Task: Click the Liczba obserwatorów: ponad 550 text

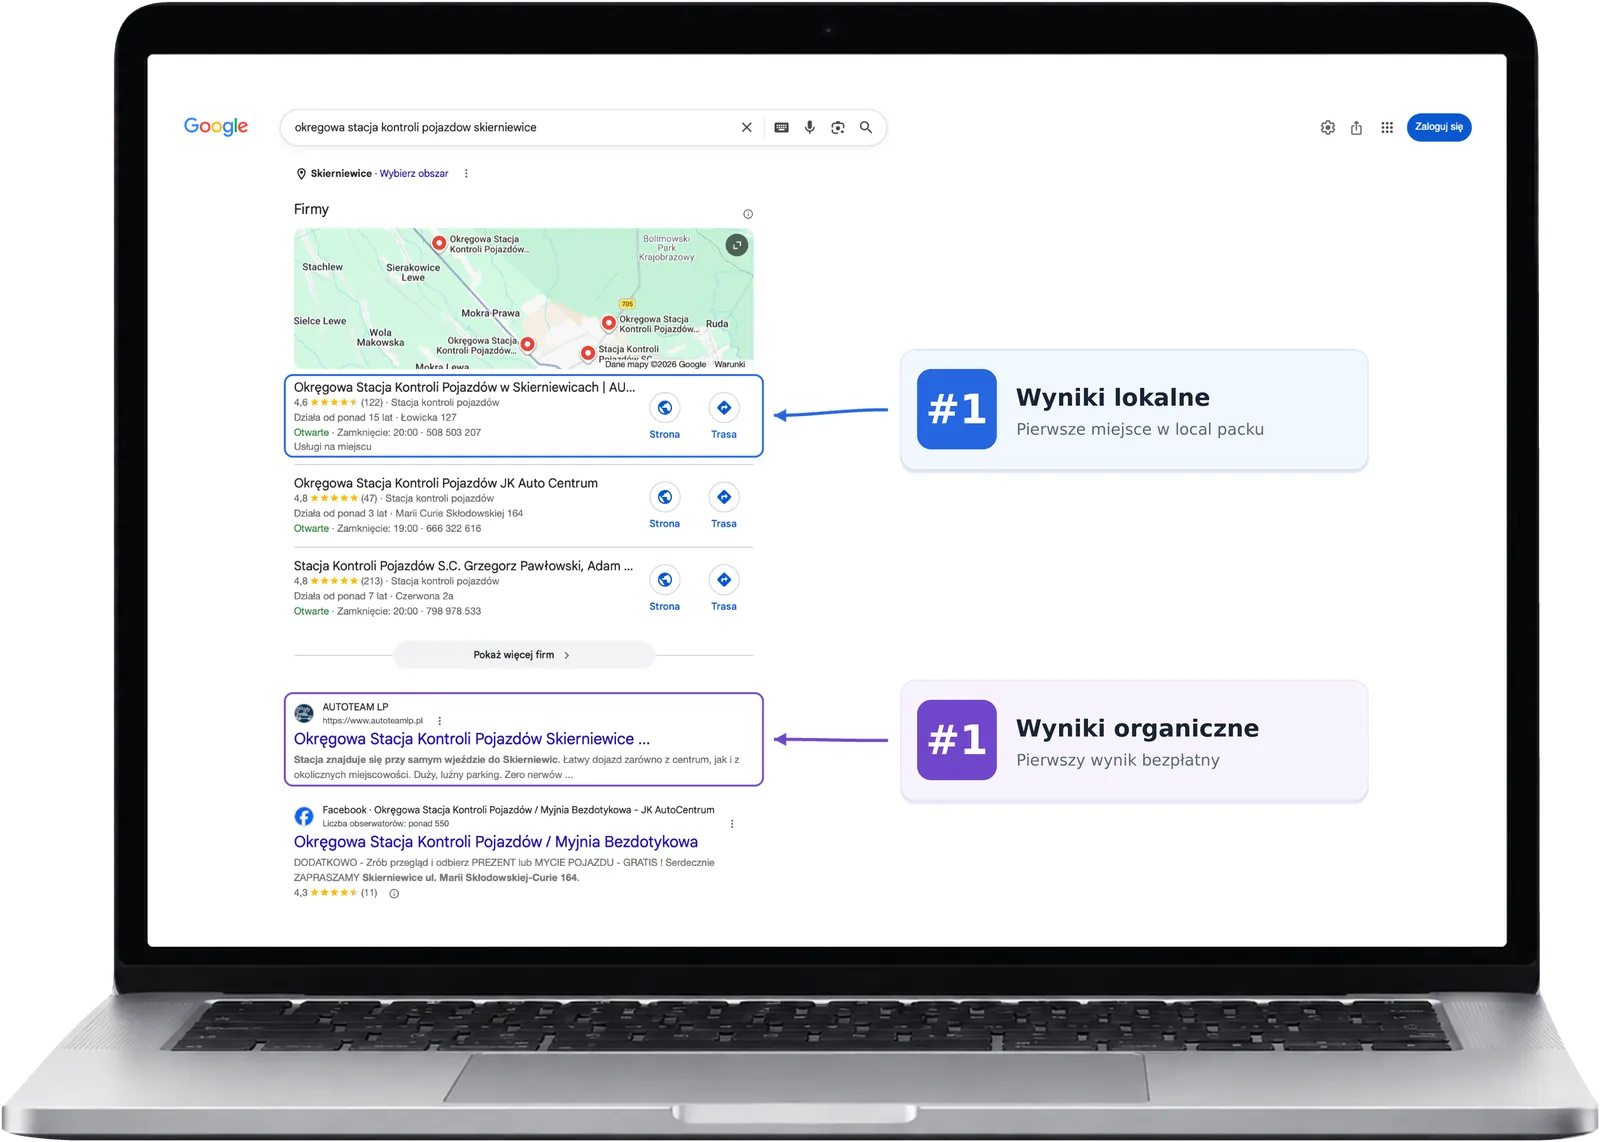Action: [x=385, y=824]
